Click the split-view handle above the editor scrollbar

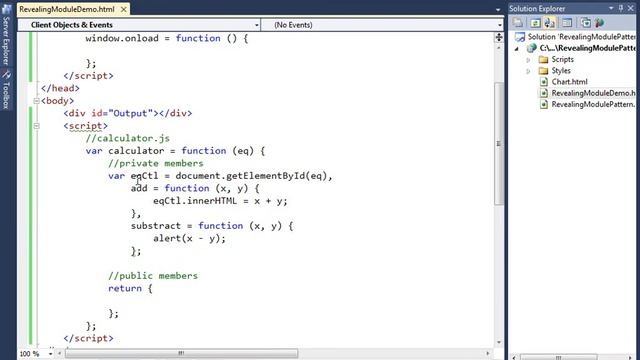pyautogui.click(x=499, y=38)
